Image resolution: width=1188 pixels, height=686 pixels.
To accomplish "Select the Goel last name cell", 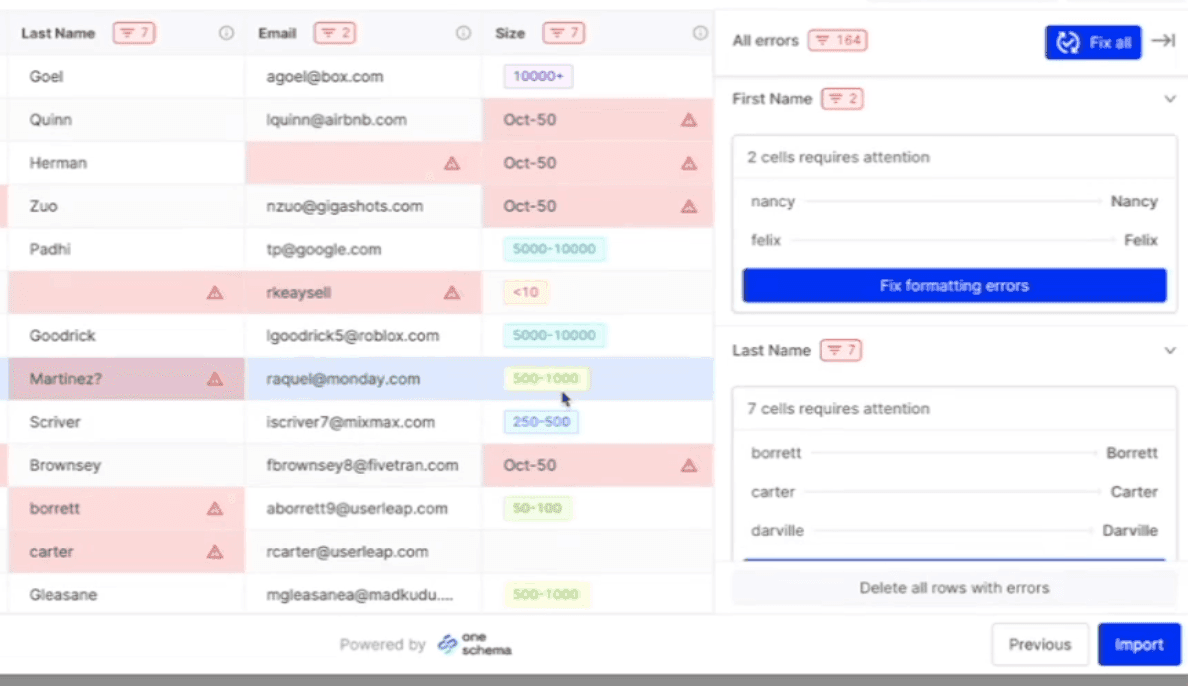I will point(127,77).
